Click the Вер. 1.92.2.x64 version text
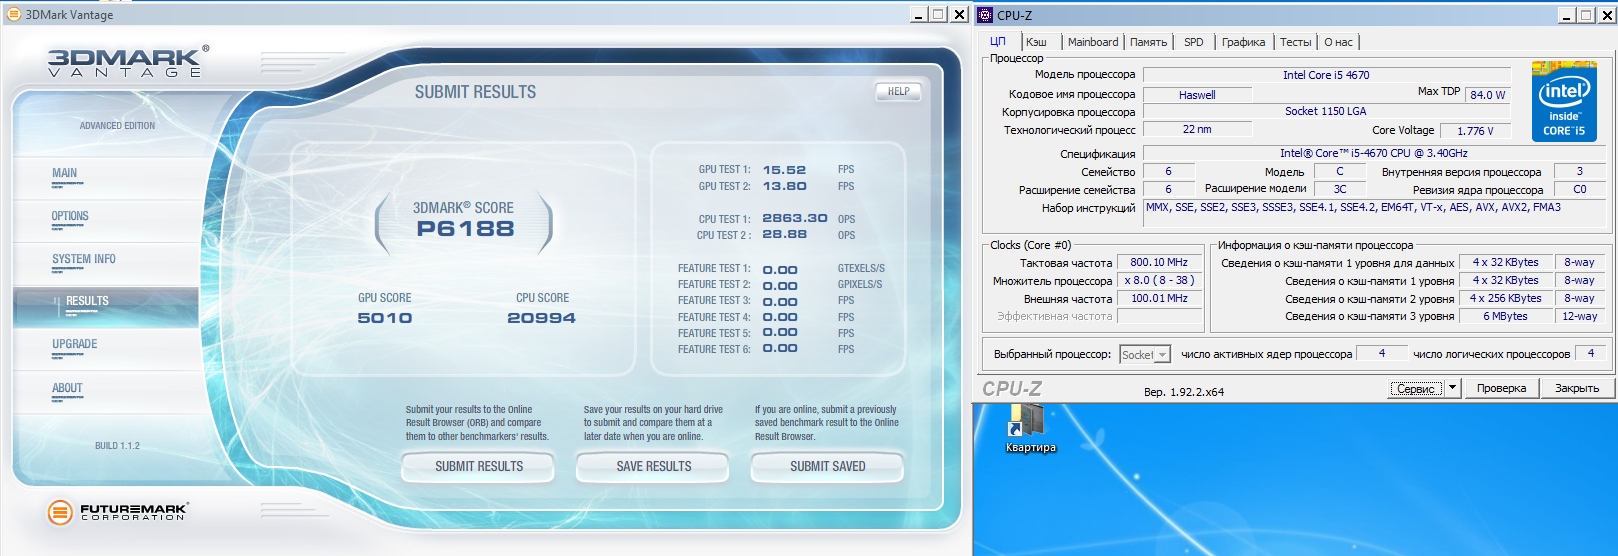The image size is (1618, 556). pos(1184,392)
